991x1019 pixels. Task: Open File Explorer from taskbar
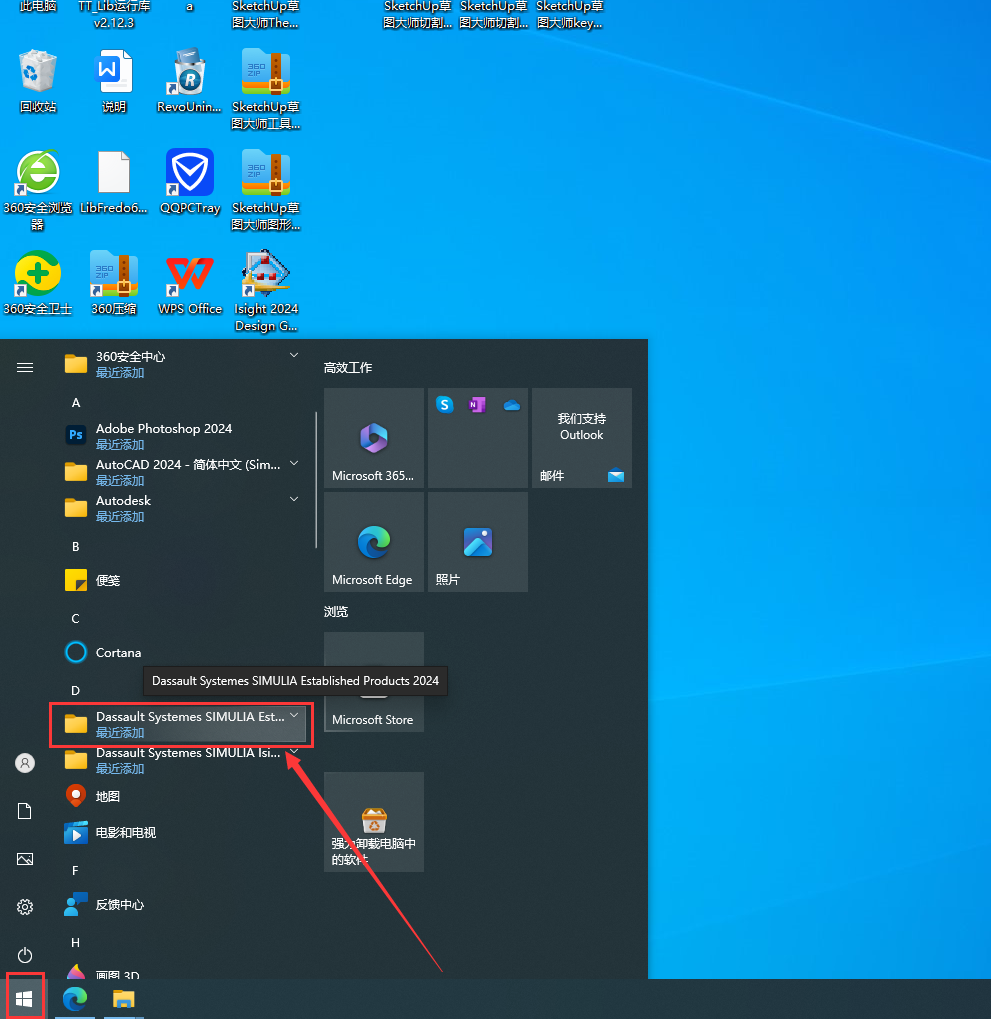pos(123,998)
